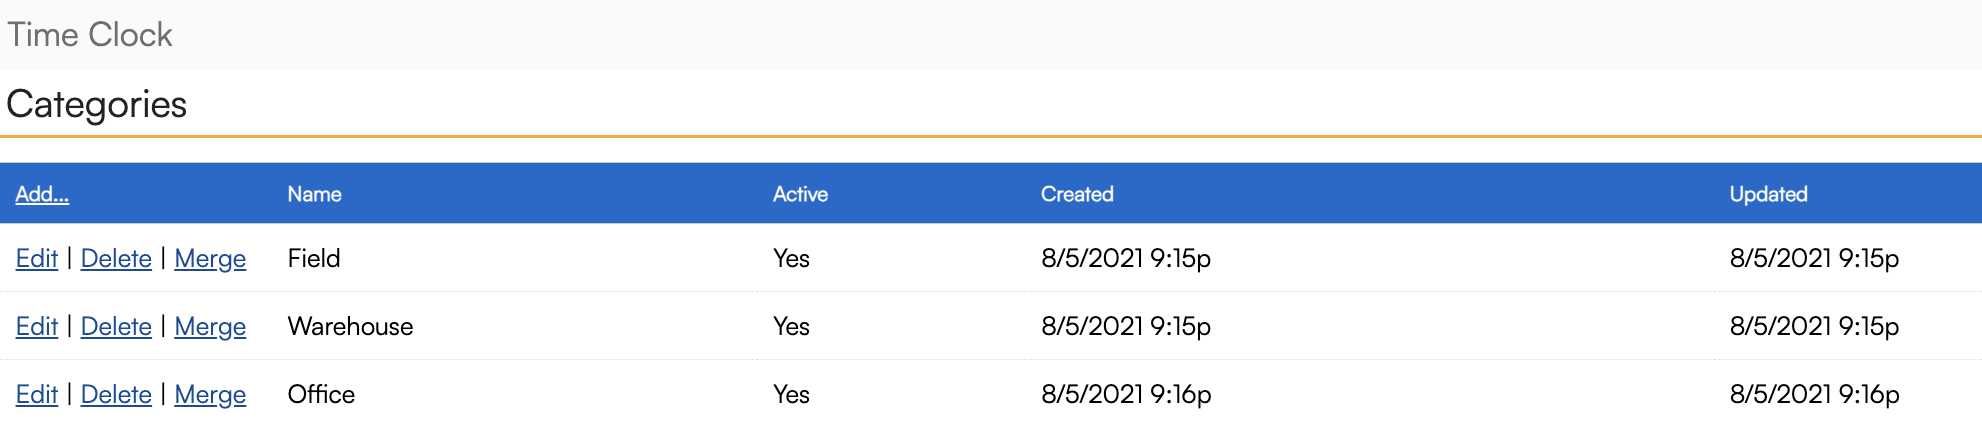Edit the Office category

pyautogui.click(x=37, y=395)
